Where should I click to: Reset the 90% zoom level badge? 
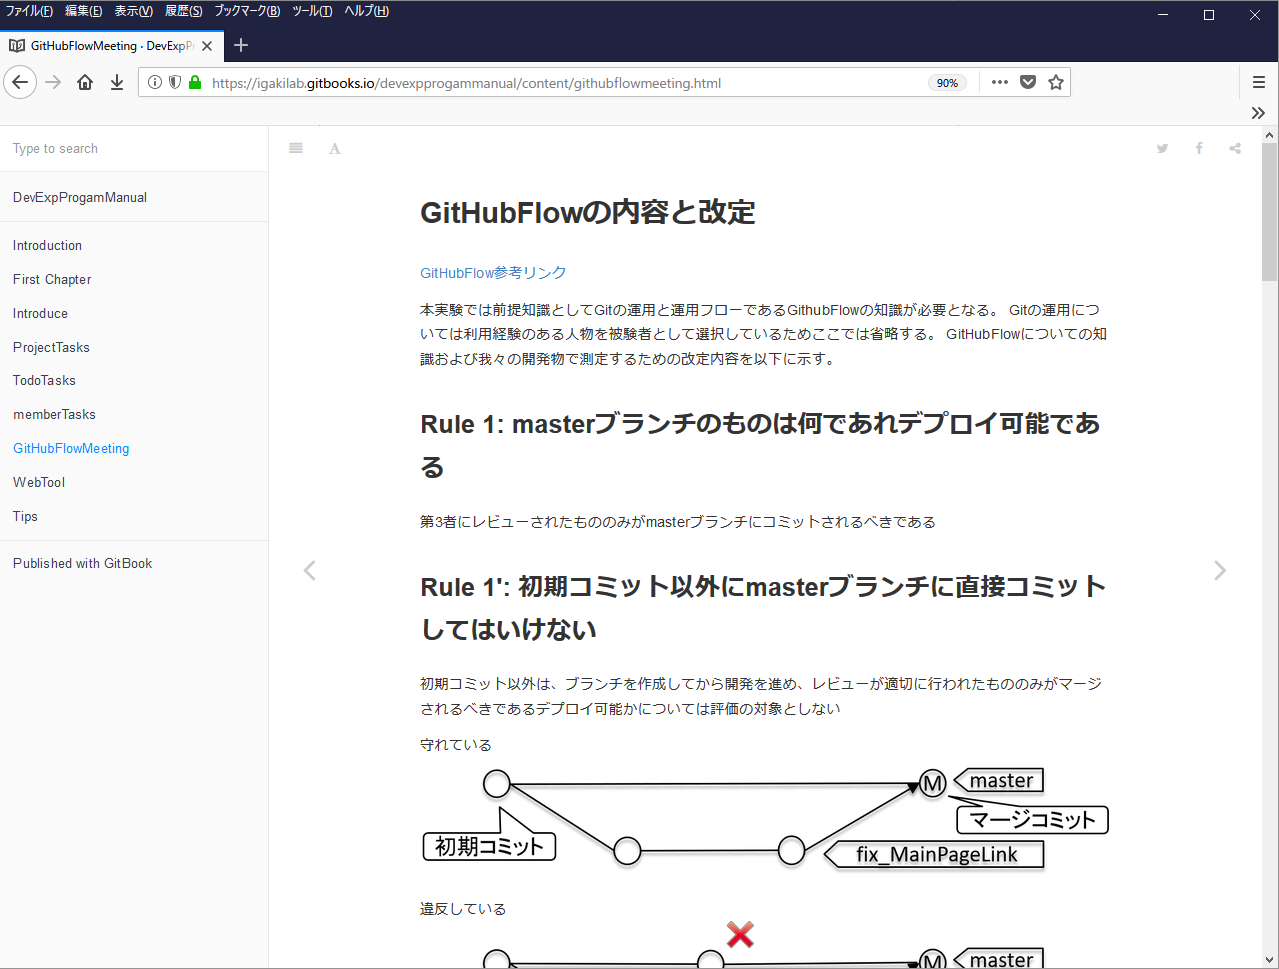click(947, 83)
